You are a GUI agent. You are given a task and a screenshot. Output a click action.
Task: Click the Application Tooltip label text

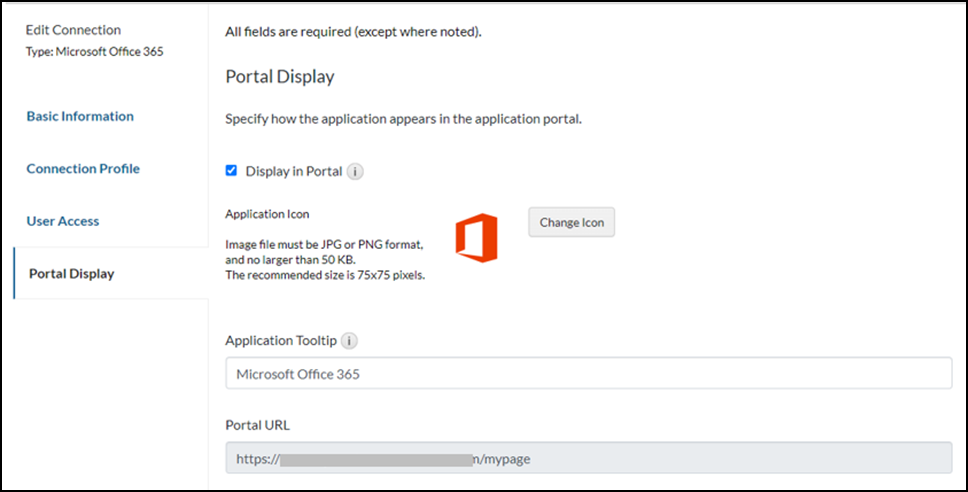(x=281, y=341)
